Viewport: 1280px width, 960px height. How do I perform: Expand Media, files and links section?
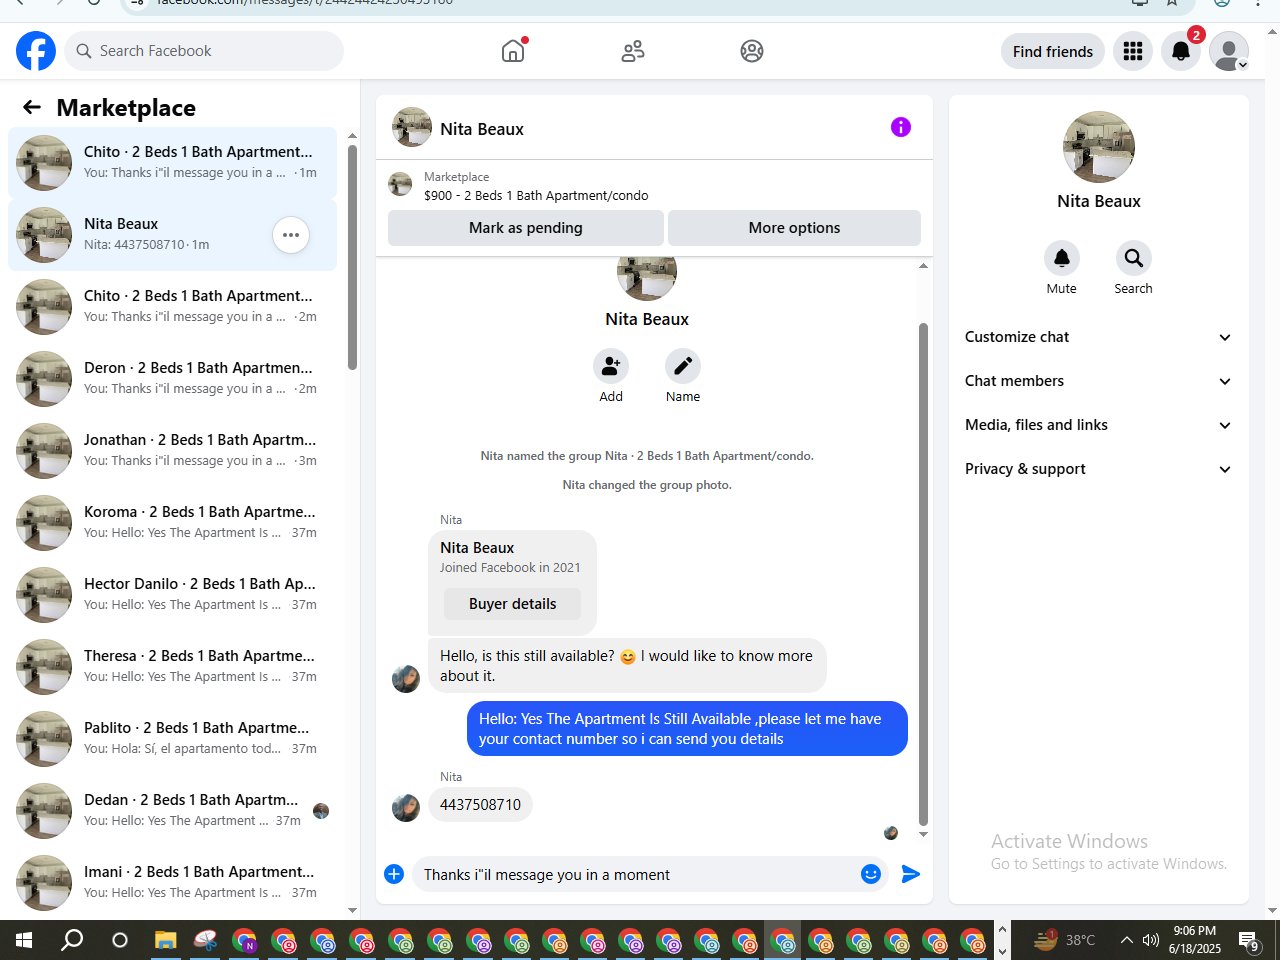point(1099,425)
